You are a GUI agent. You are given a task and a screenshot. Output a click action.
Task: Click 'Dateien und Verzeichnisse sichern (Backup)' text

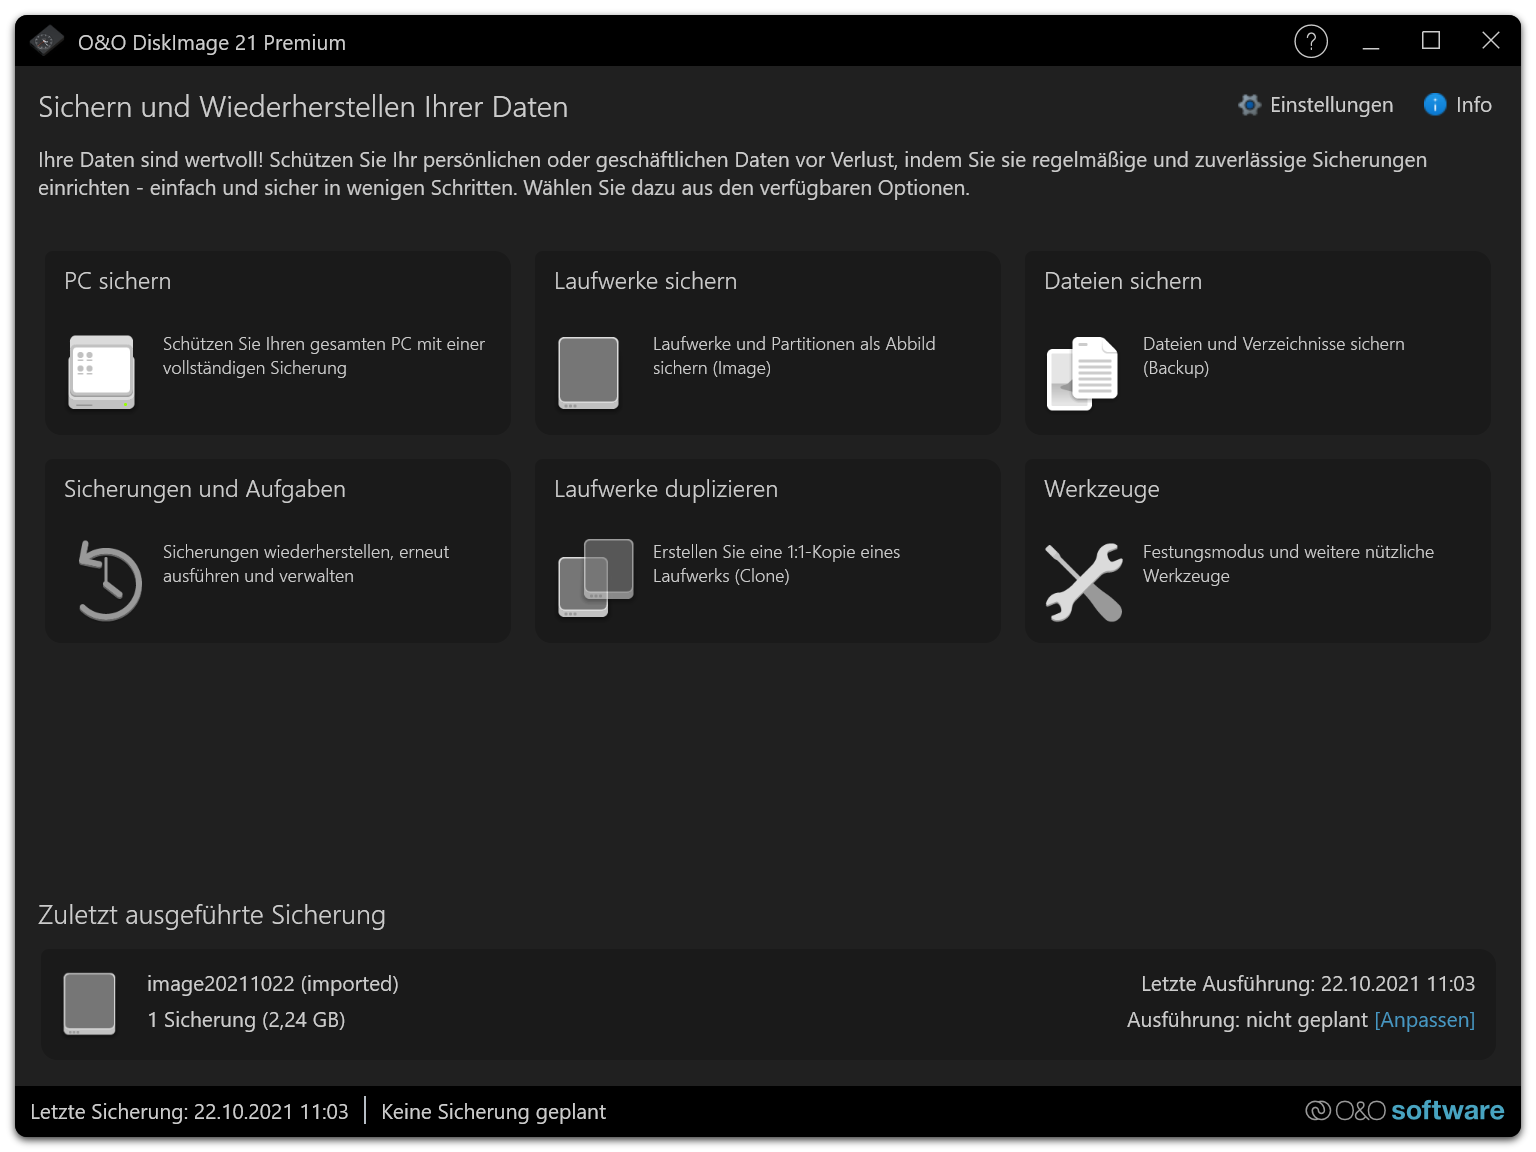tap(1274, 356)
